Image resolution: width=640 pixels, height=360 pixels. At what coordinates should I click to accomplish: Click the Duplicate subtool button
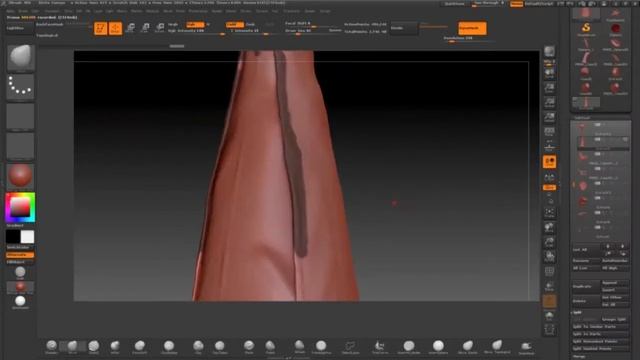pos(586,286)
